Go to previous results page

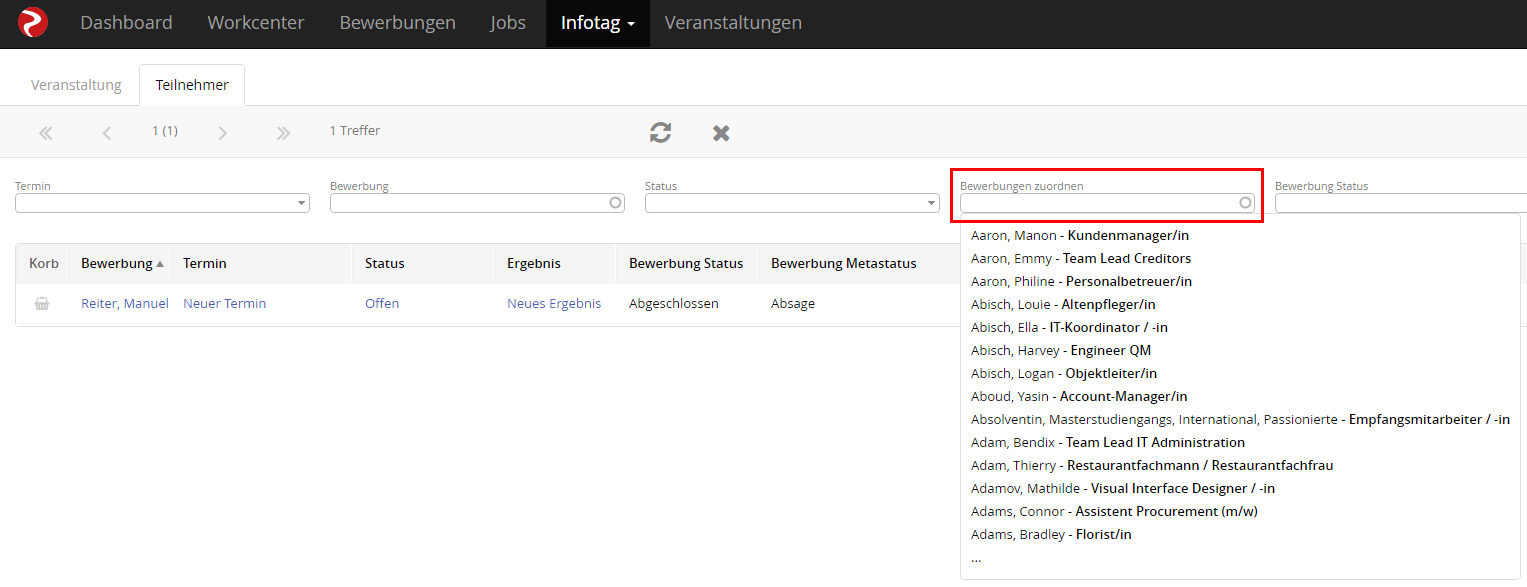107,132
